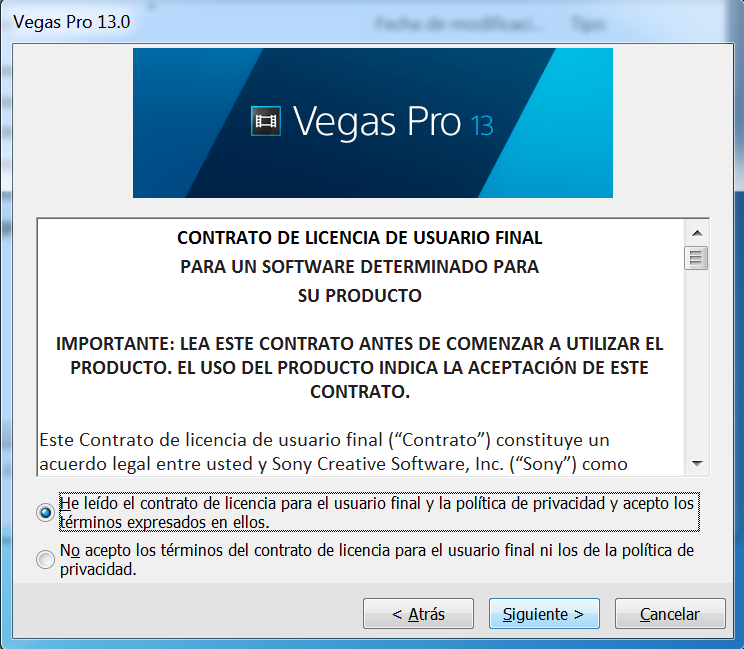Click the '13' number in the banner
Image resolution: width=744 pixels, height=649 pixels.
coord(482,126)
